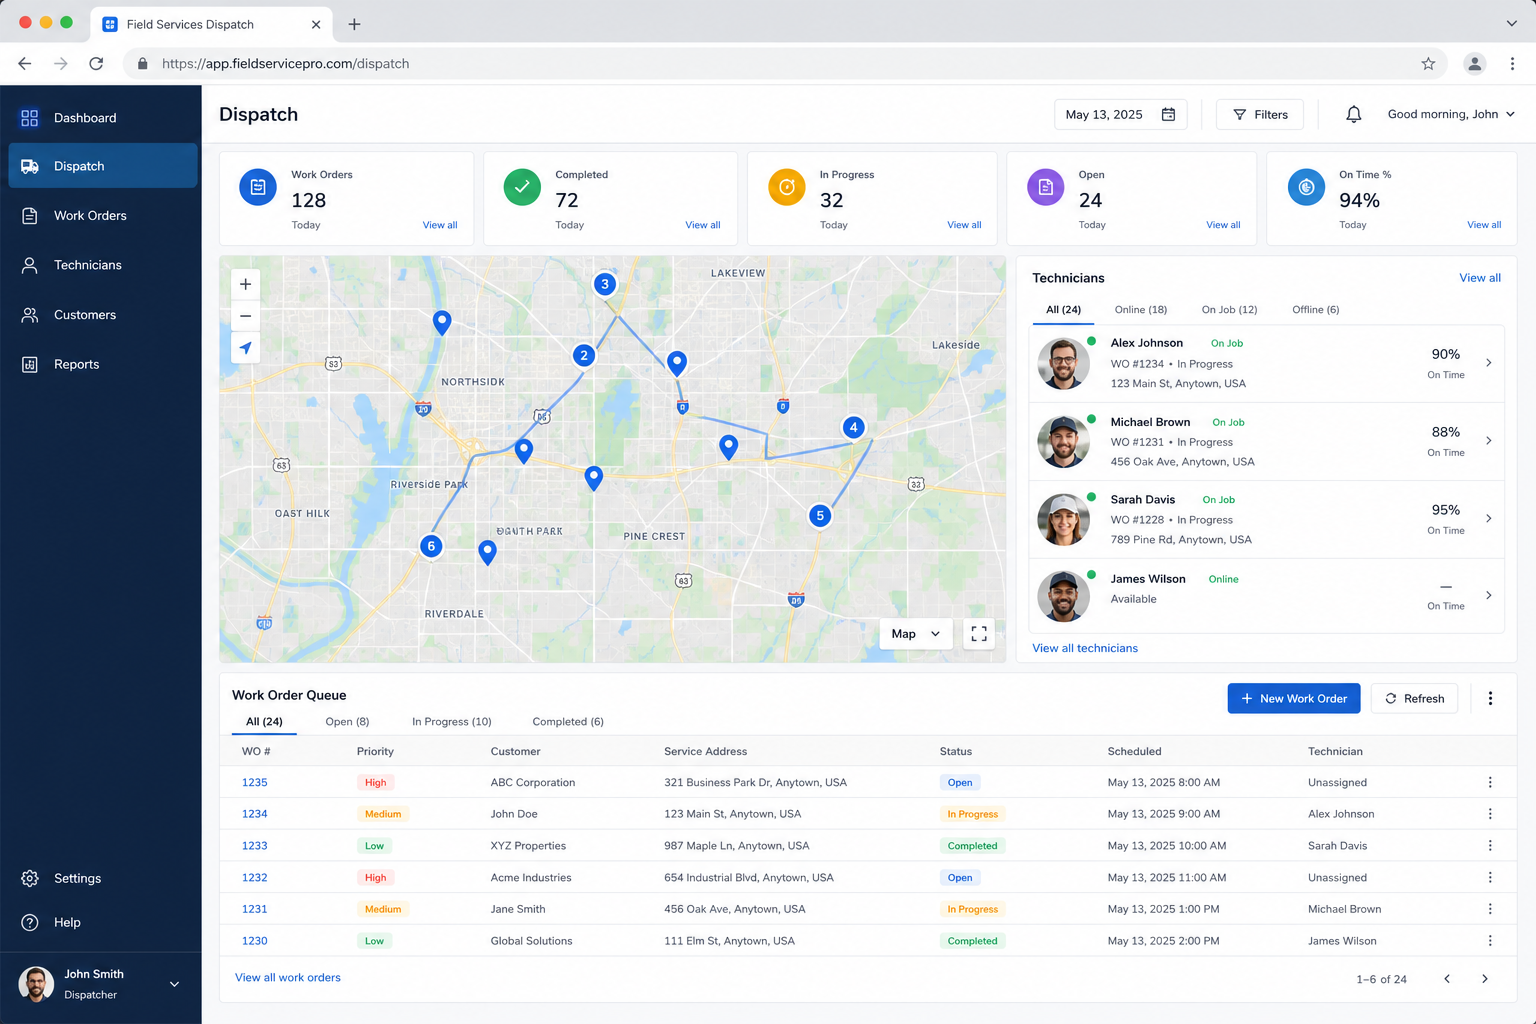Expand Sarah Davis technician details
1536x1024 pixels.
pos(1488,519)
